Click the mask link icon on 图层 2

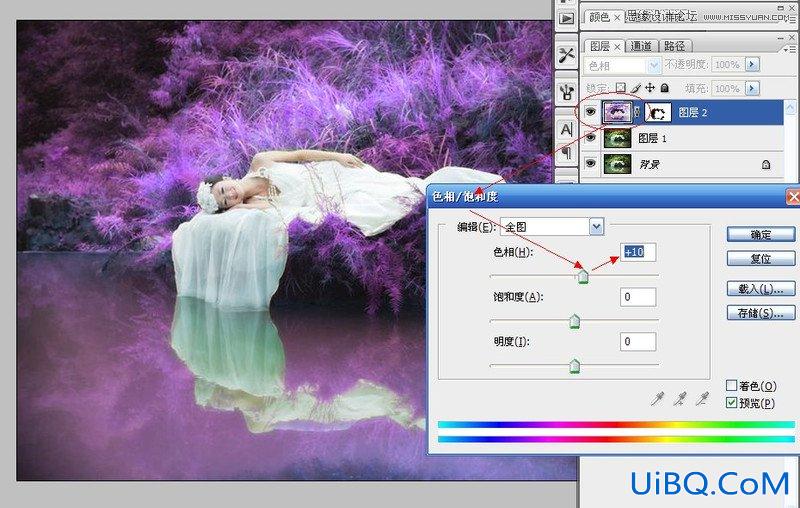click(637, 112)
